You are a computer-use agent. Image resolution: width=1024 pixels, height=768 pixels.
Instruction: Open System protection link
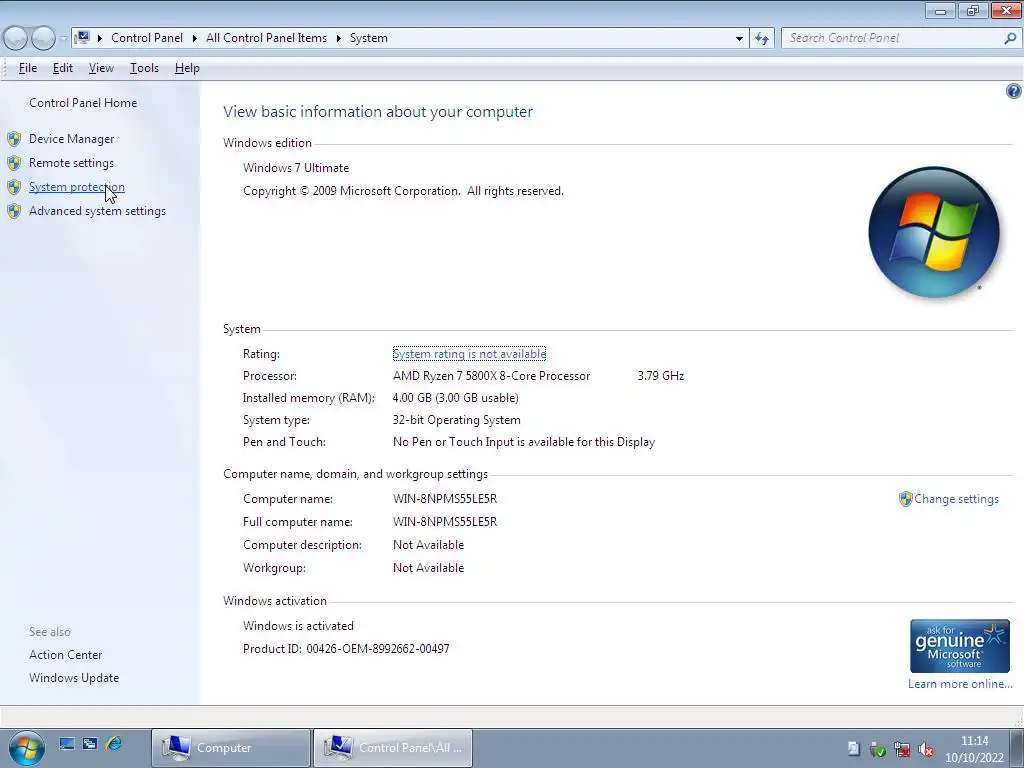(76, 187)
